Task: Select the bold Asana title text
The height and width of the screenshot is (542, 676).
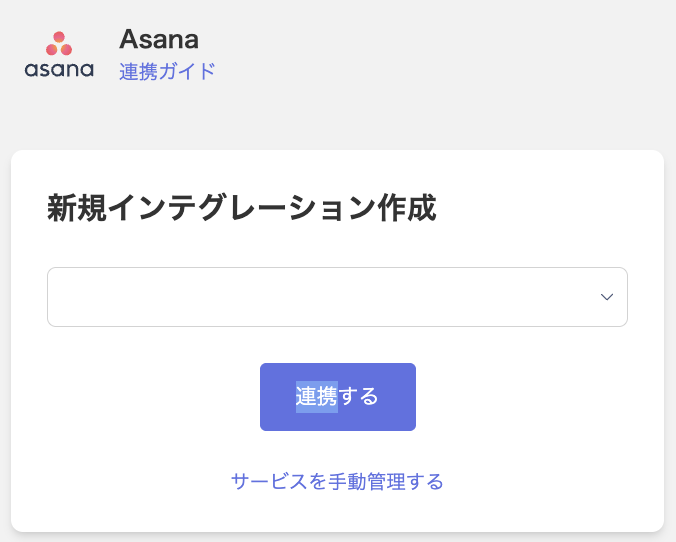Action: point(159,39)
